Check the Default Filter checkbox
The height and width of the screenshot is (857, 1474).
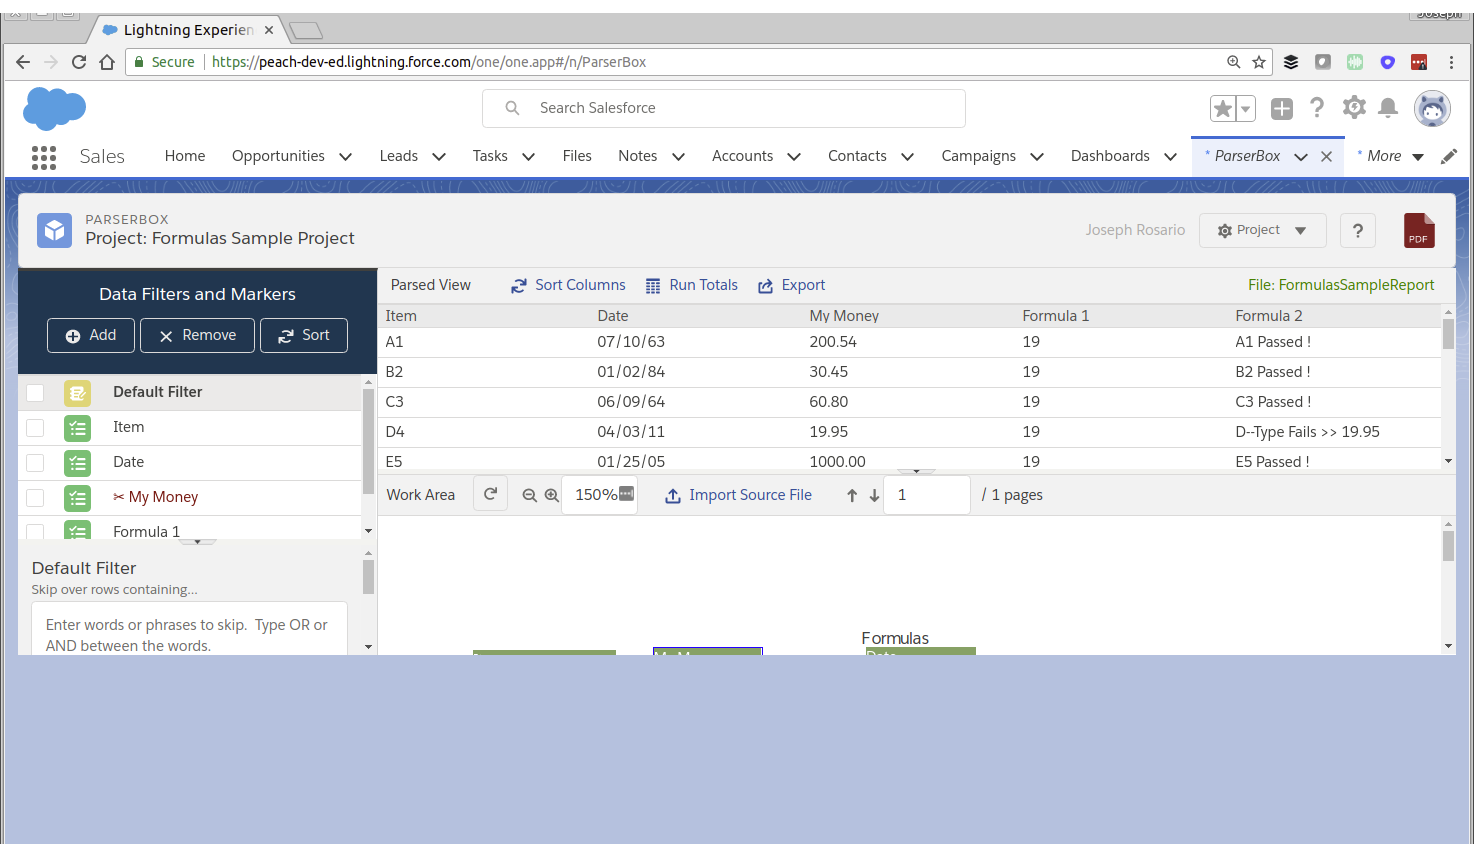(x=35, y=393)
